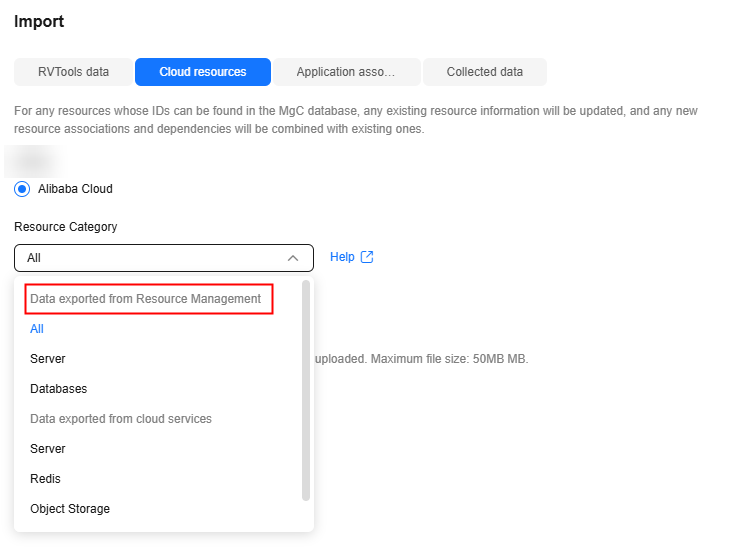Select Databases from the dropdown
731x549 pixels.
tap(59, 389)
